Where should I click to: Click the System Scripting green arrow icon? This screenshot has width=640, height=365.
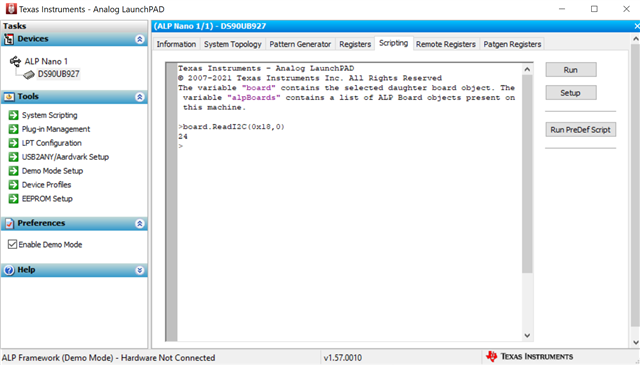click(x=13, y=115)
